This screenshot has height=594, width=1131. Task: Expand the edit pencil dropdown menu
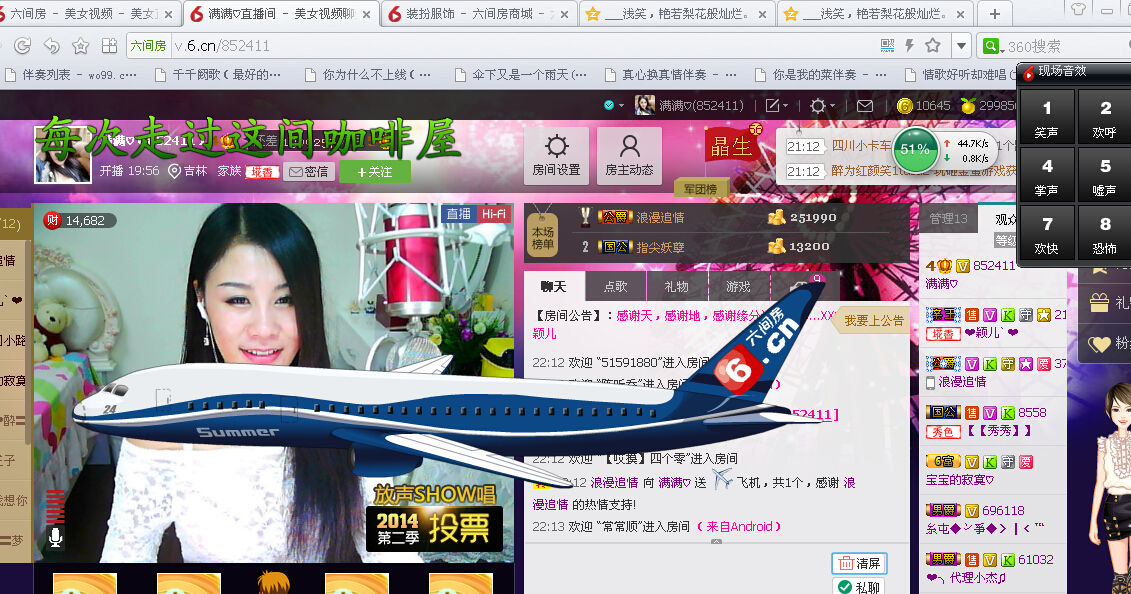pyautogui.click(x=776, y=106)
